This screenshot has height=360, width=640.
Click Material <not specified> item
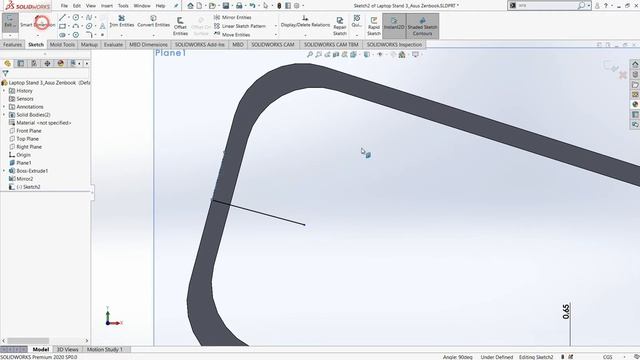coord(43,122)
